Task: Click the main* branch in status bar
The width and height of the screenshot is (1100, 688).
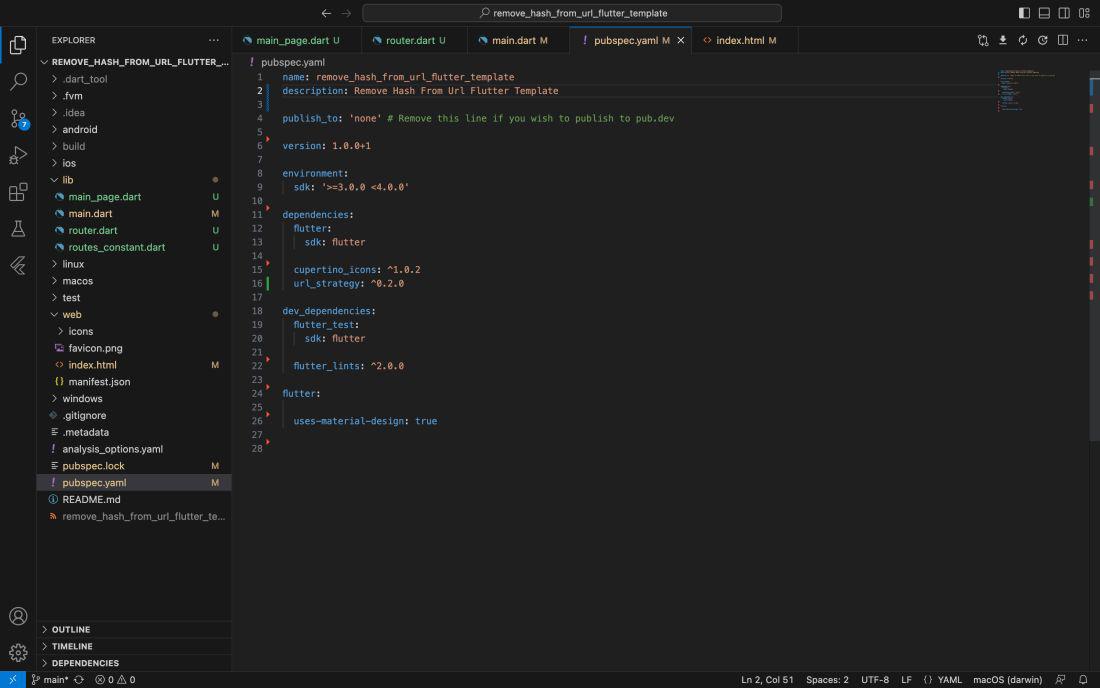Action: click(x=50, y=680)
